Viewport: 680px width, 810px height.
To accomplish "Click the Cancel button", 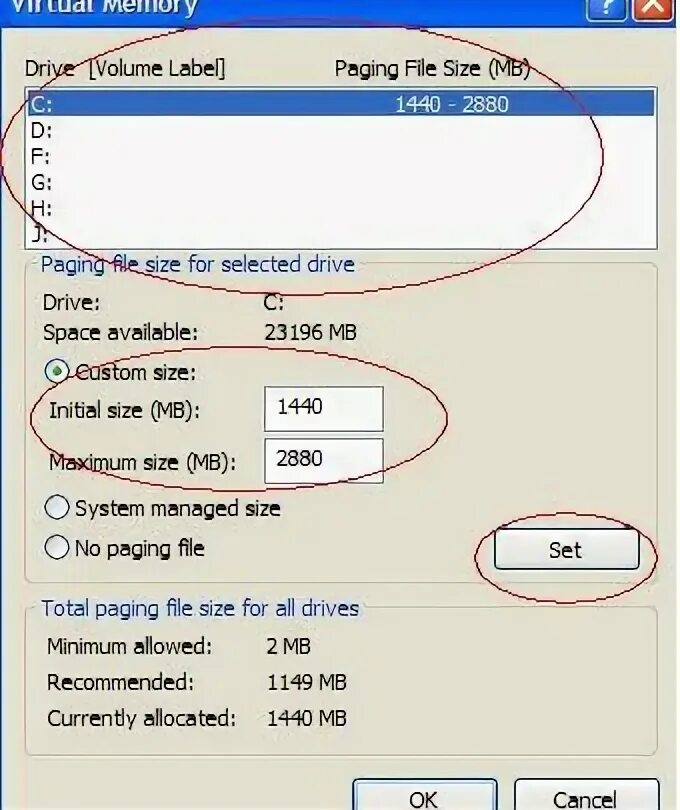I will point(586,796).
